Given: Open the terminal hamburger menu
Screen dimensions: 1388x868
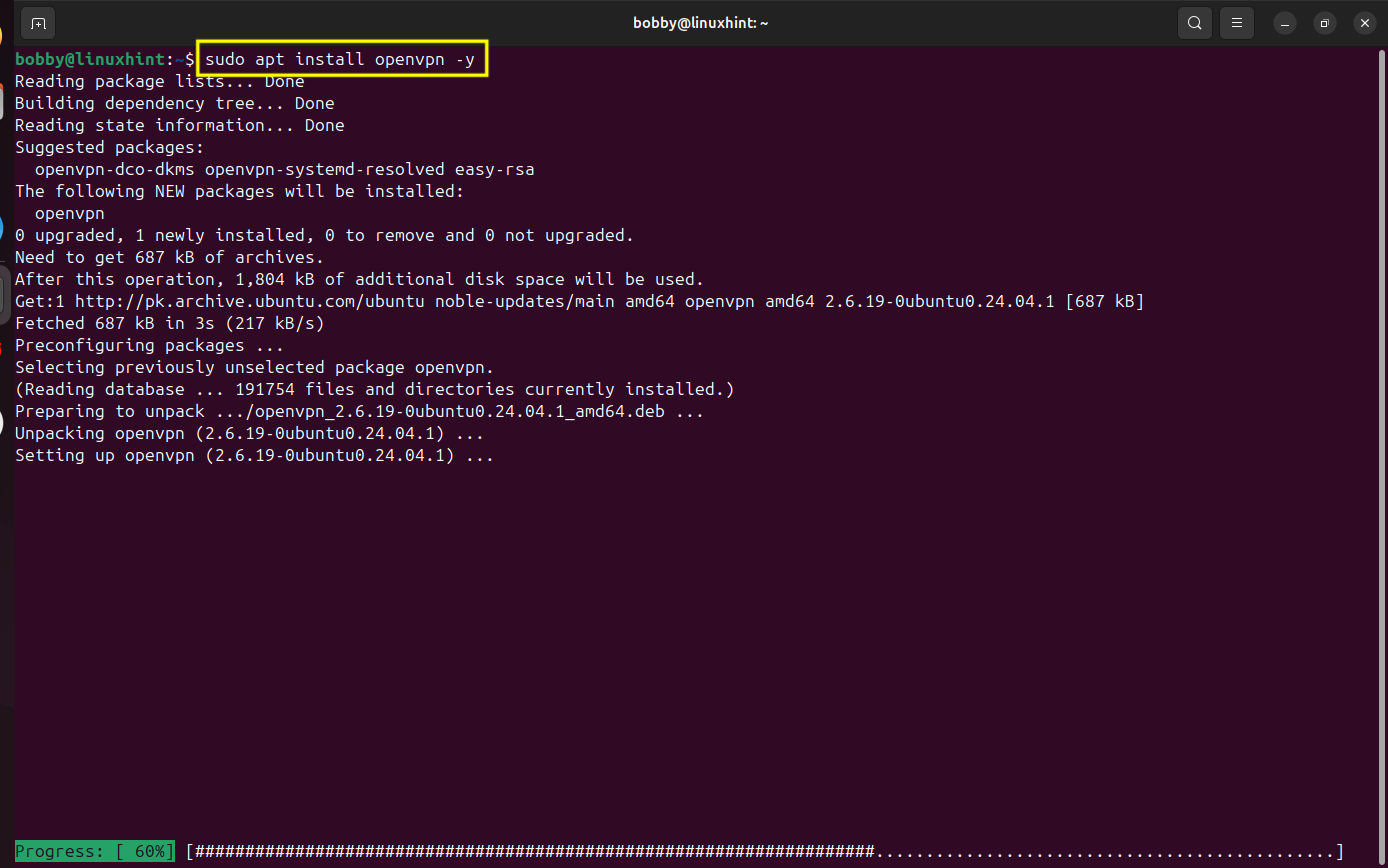Looking at the screenshot, I should click(1236, 23).
